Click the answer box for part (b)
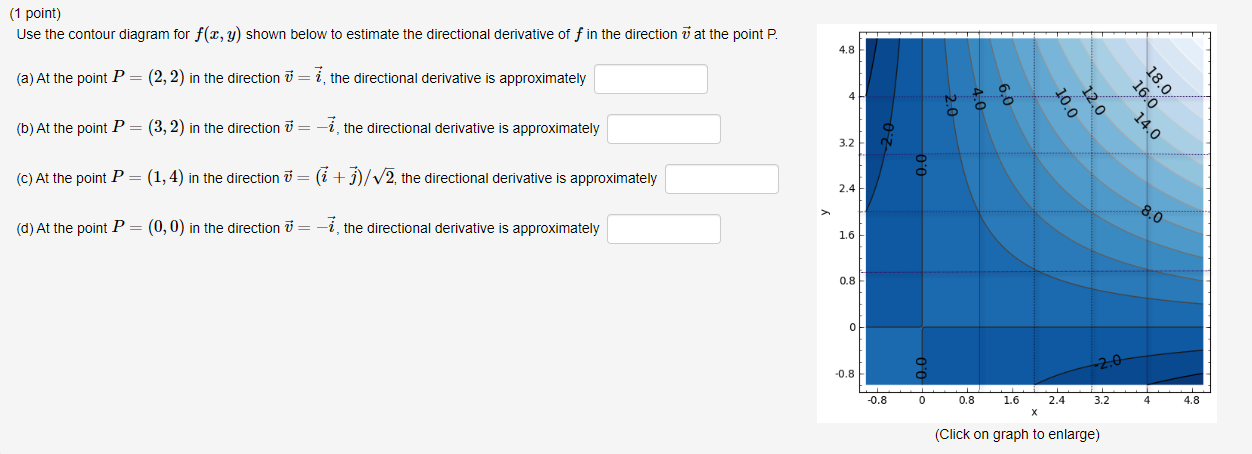This screenshot has height=454, width=1252. (x=664, y=129)
